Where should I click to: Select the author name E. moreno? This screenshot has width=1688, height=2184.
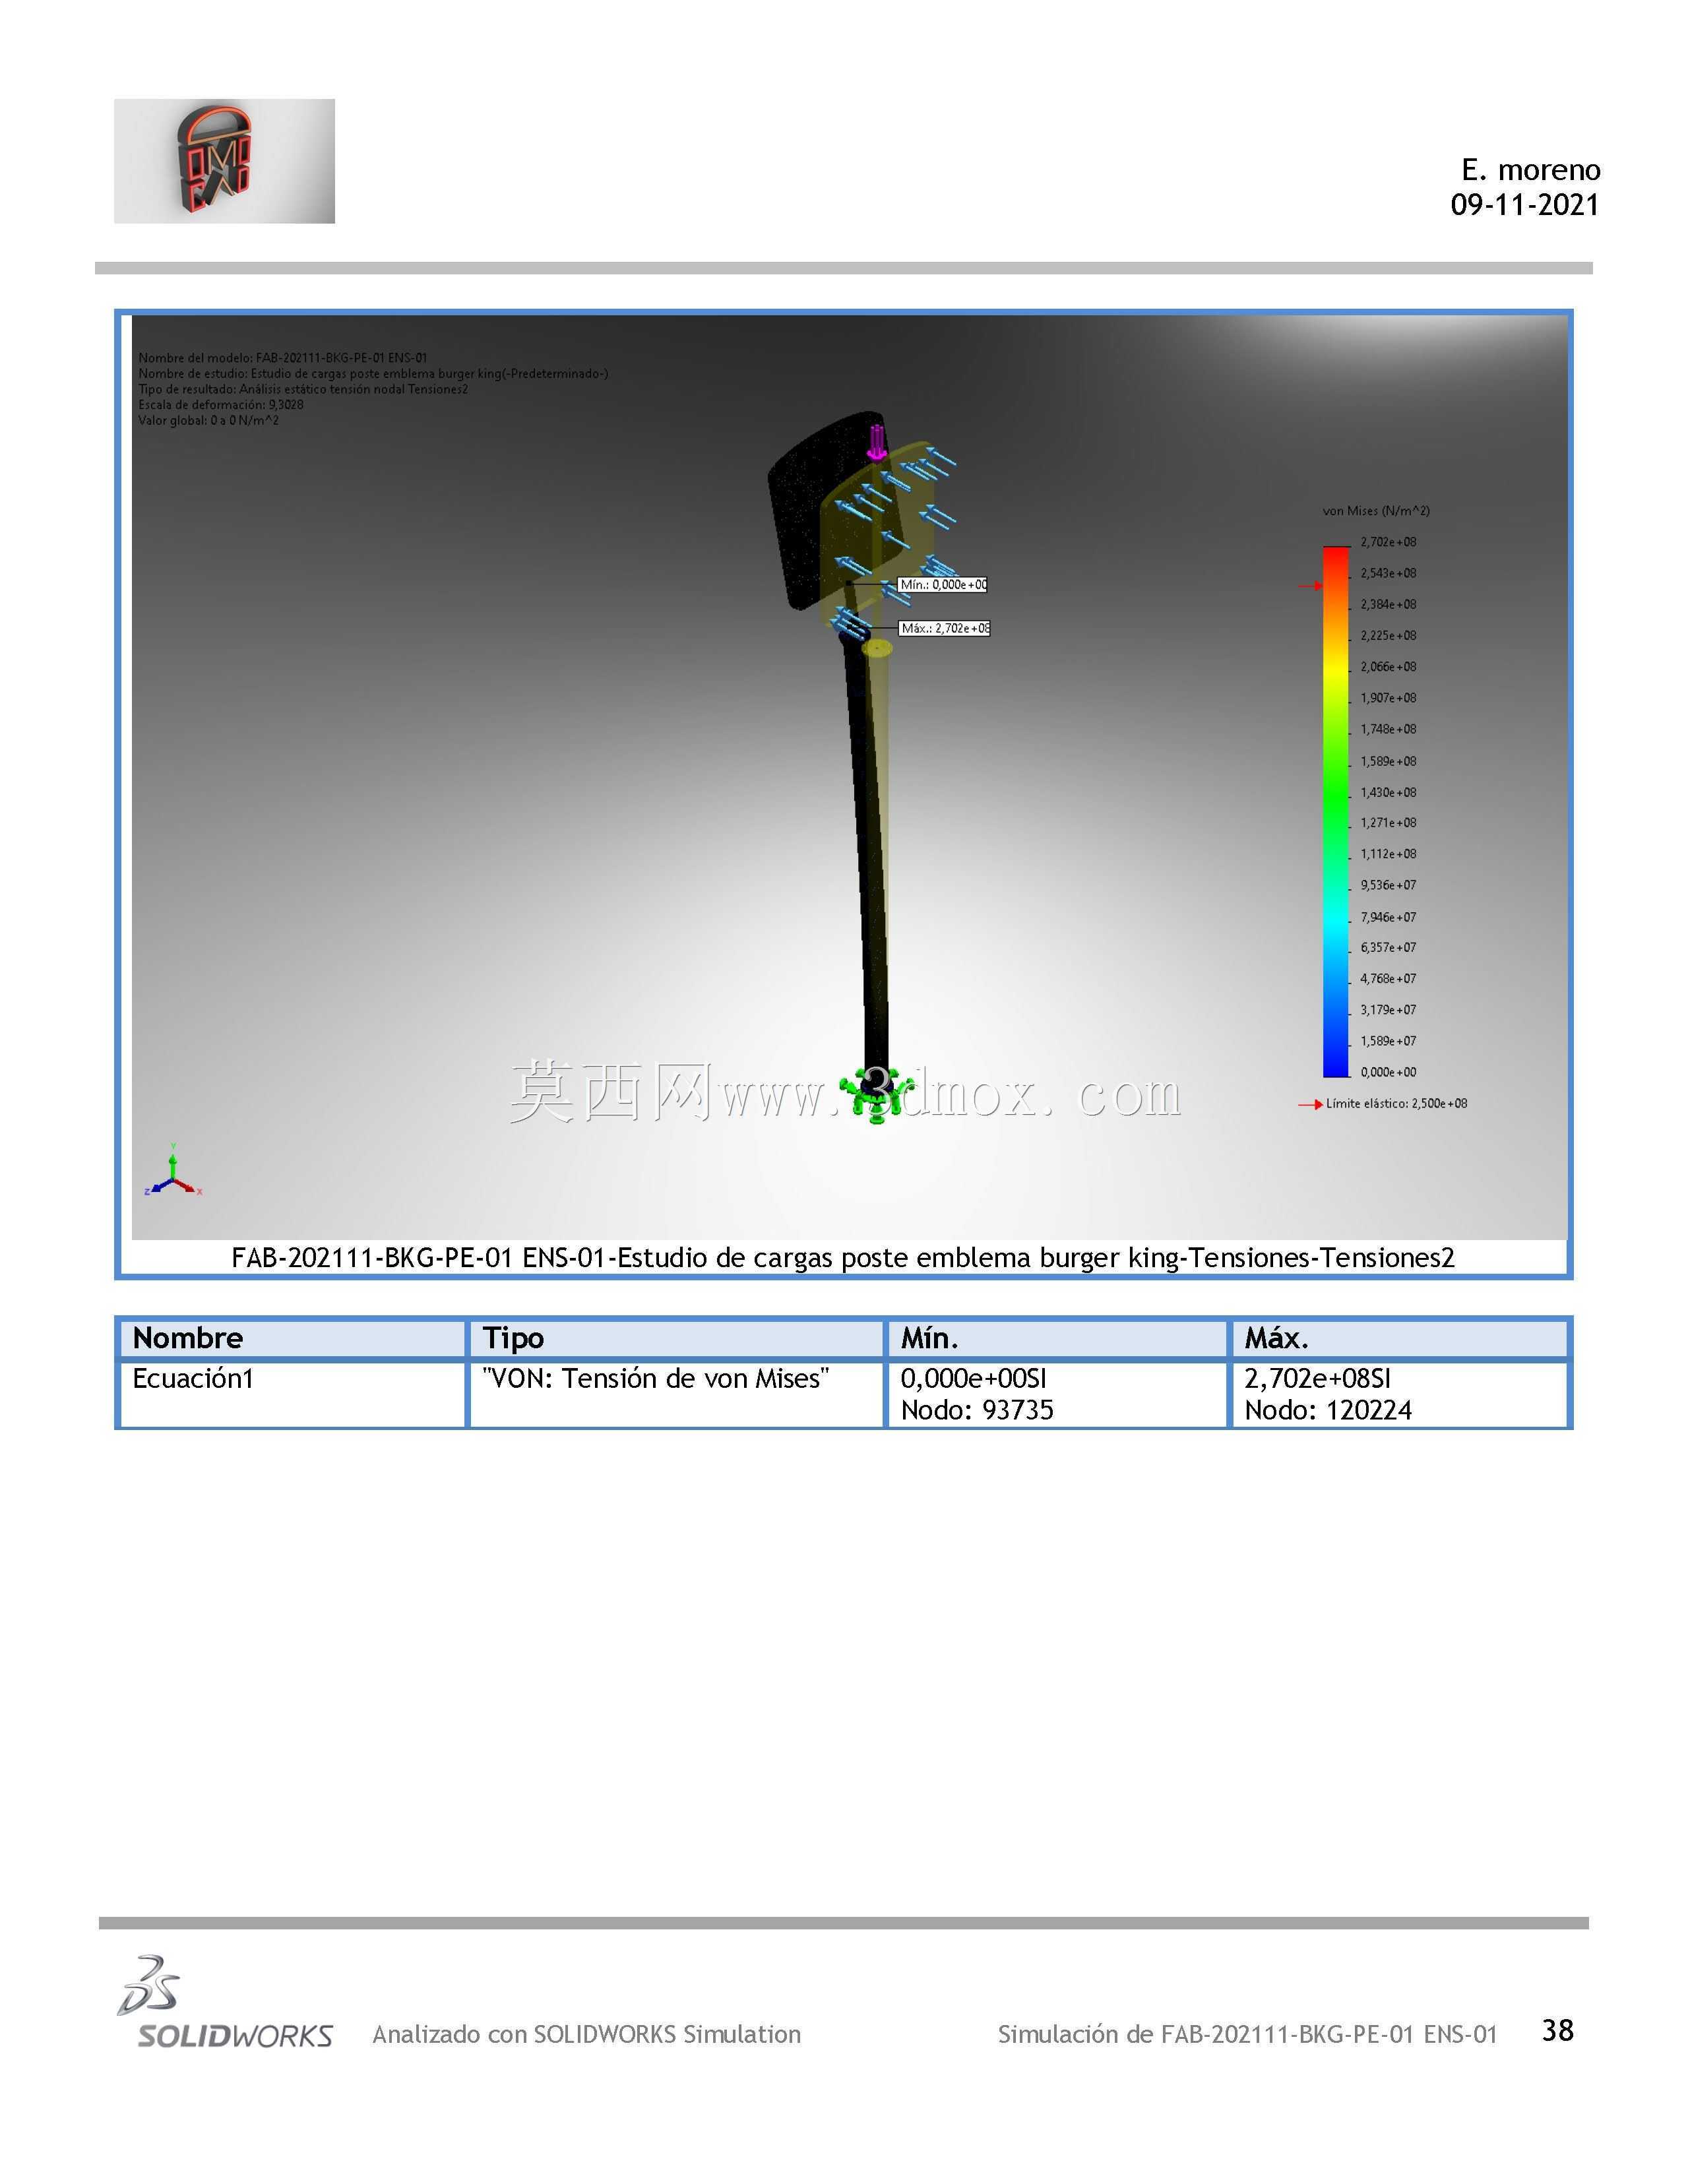[x=1531, y=170]
